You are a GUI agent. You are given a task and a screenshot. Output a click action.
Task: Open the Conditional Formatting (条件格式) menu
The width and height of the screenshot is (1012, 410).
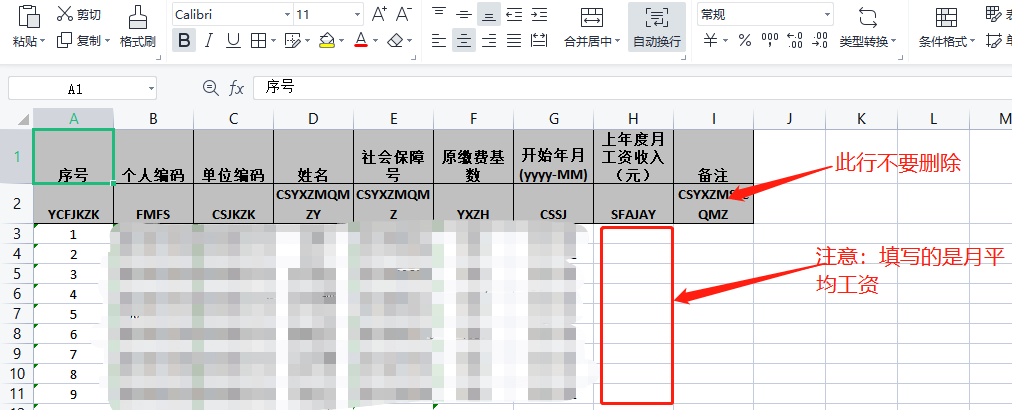(947, 27)
